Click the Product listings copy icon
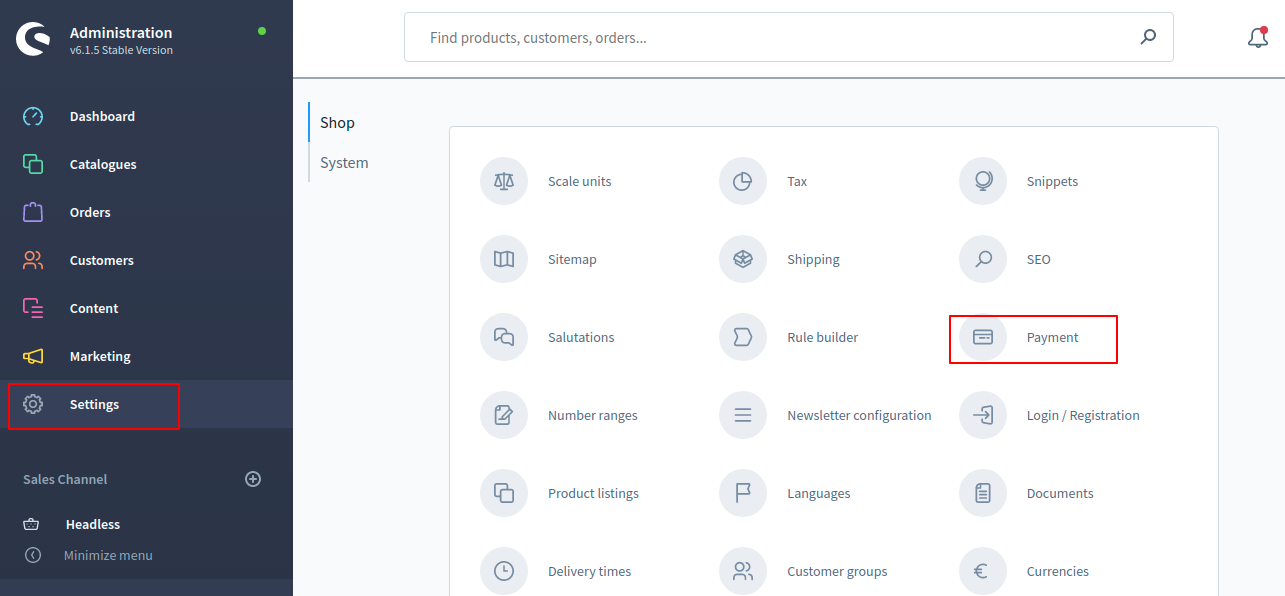Screen dimensions: 1285x596 (x=504, y=494)
